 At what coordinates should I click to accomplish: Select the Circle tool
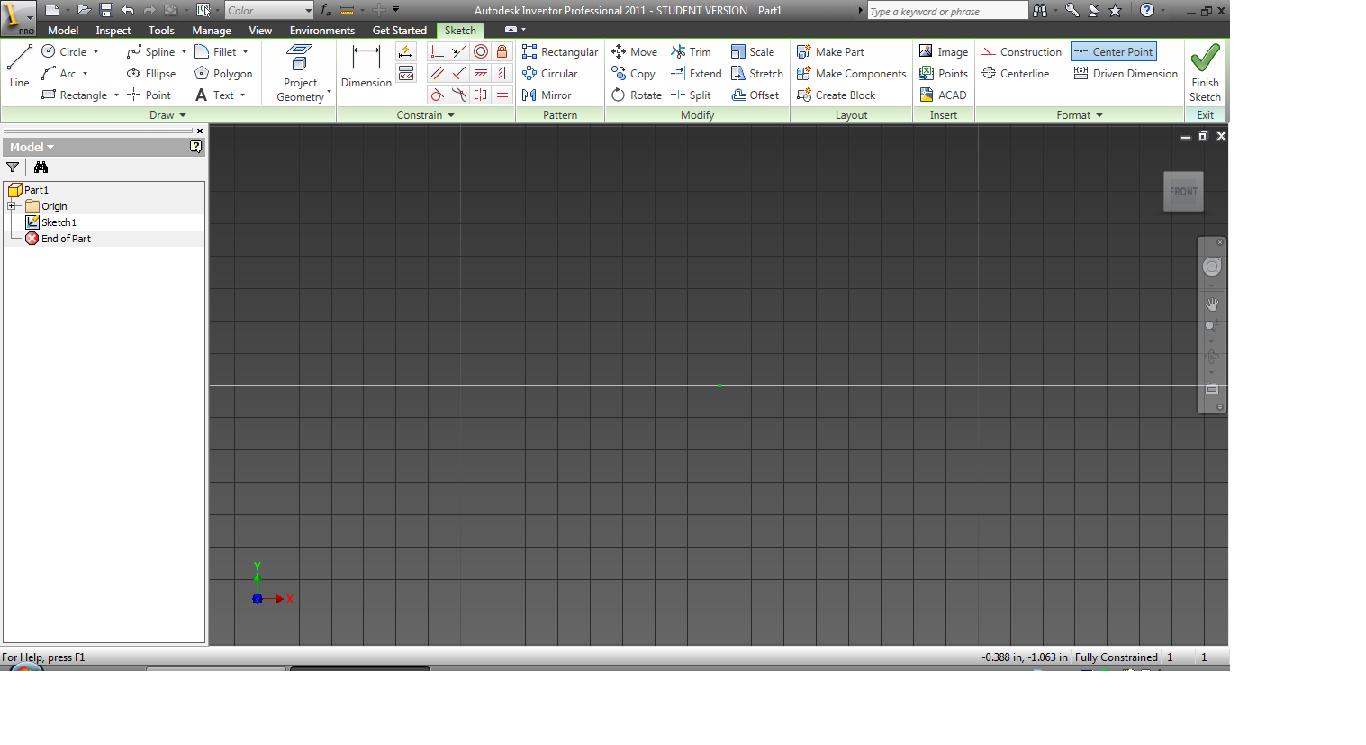[64, 52]
